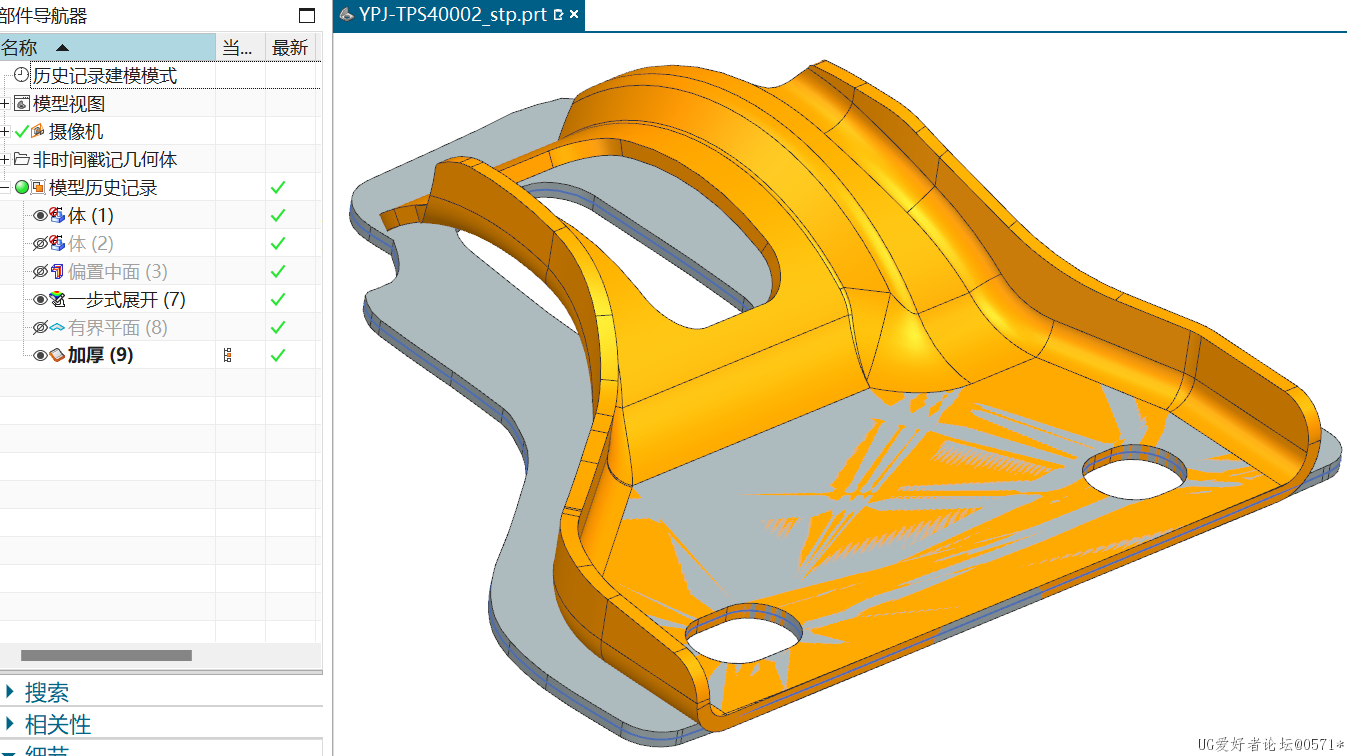1347x756 pixels.
Task: Click the up-to-date checkmark for 加厚 (9)
Action: click(278, 355)
